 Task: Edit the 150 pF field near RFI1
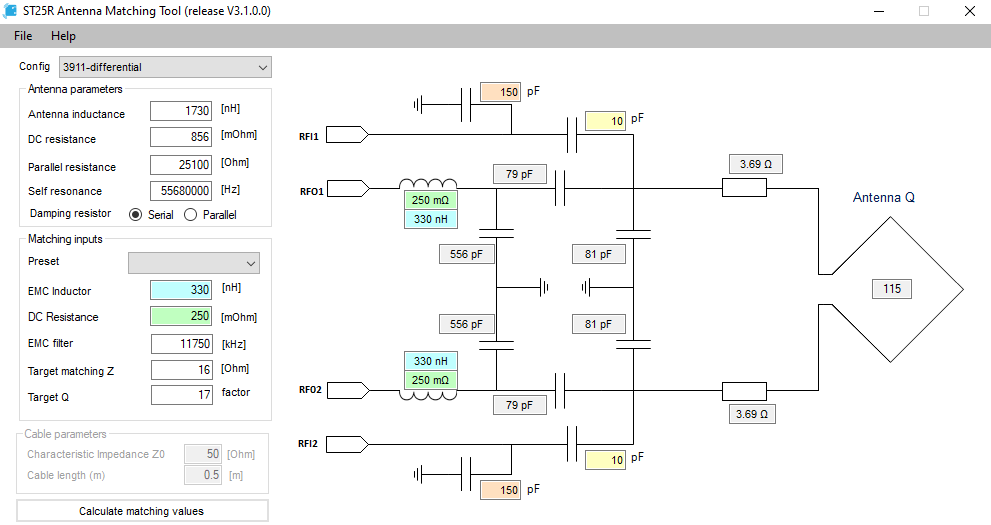pos(500,92)
